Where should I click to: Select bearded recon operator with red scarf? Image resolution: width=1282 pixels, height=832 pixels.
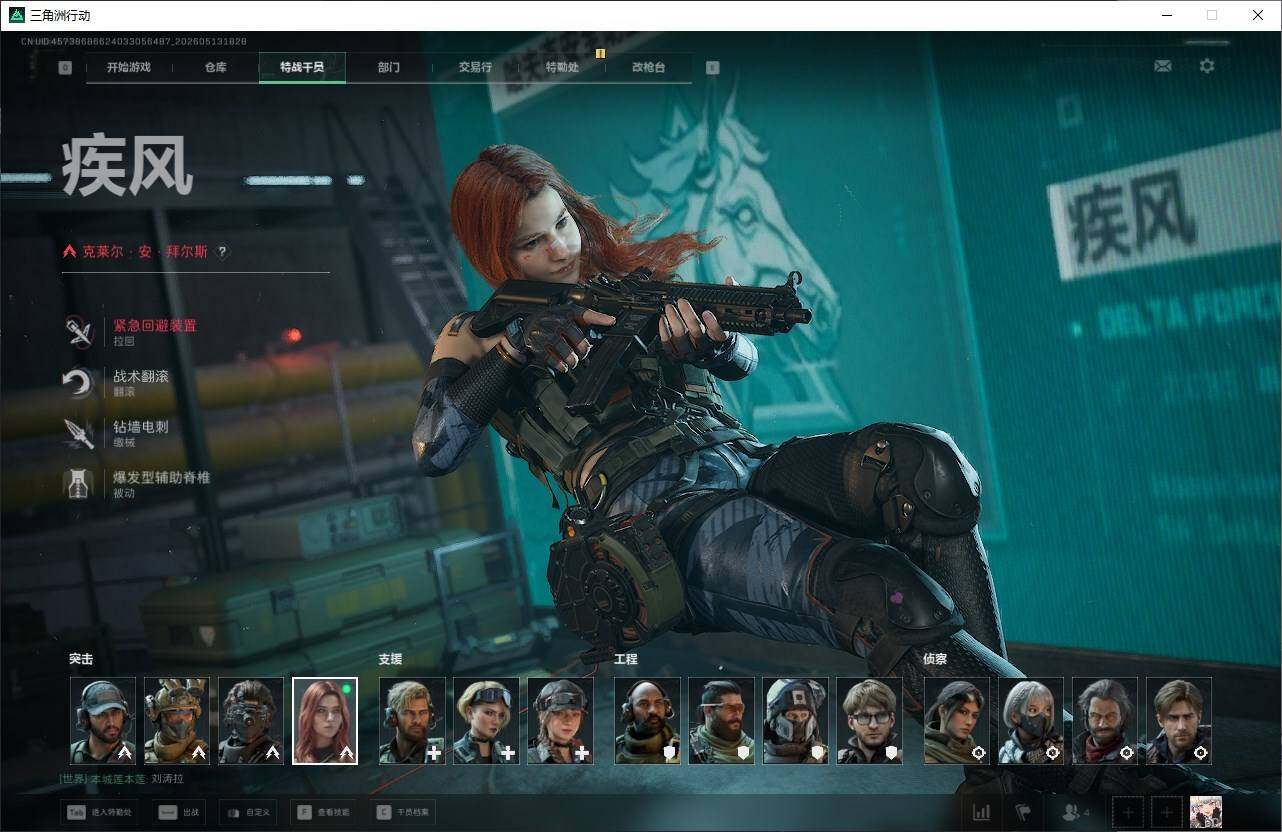1105,721
